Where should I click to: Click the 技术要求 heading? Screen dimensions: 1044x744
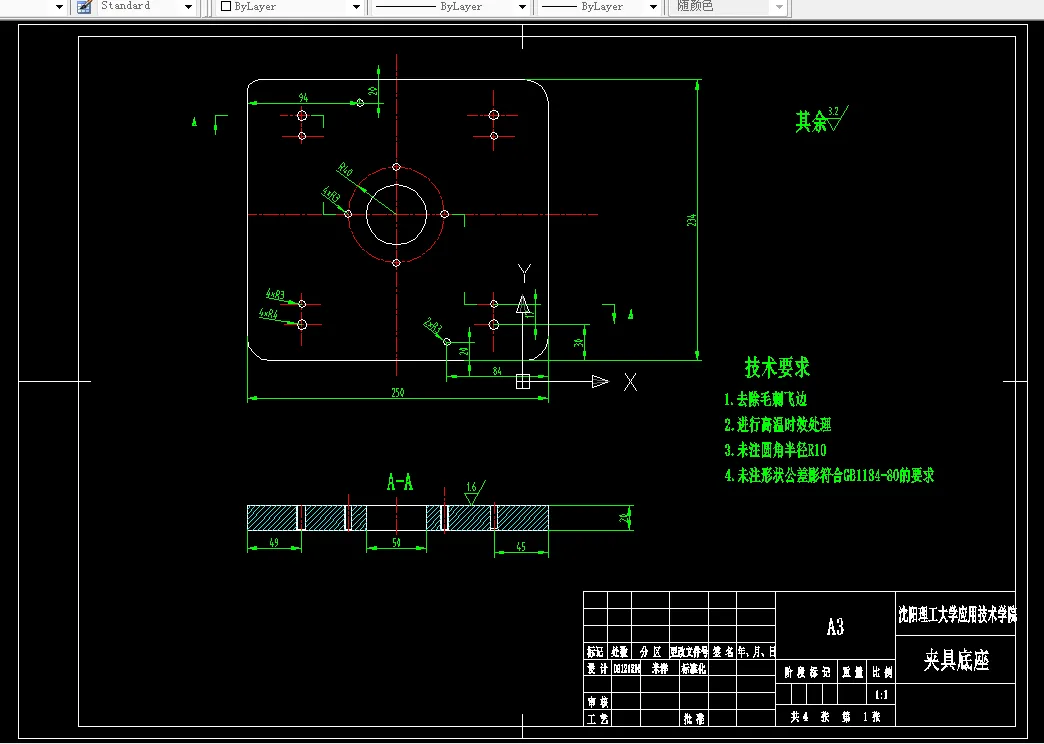[777, 367]
